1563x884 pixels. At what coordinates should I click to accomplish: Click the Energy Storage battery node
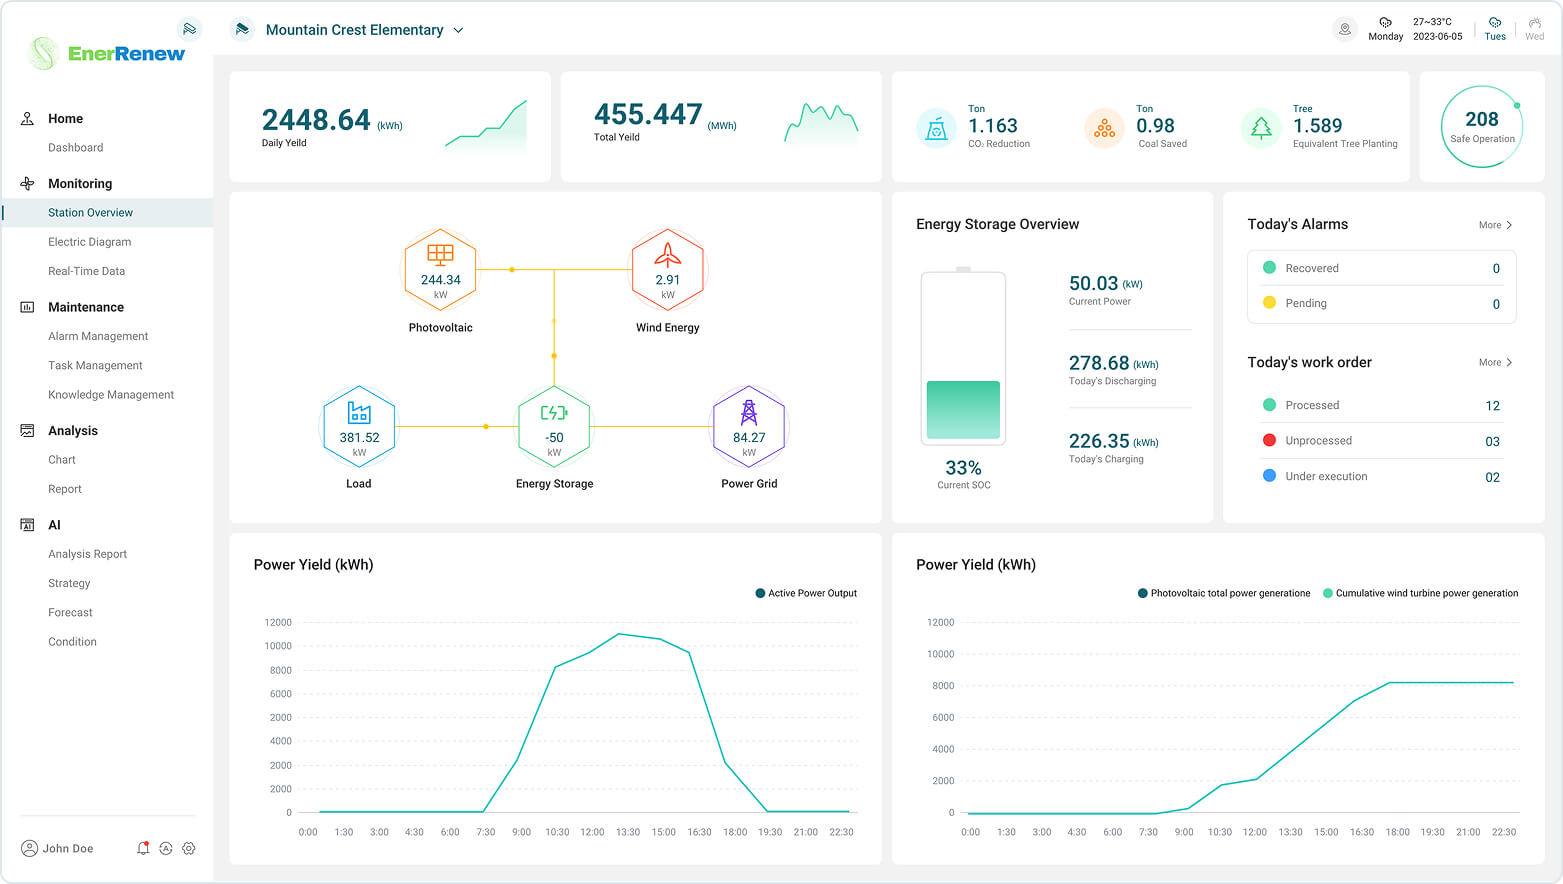point(554,427)
